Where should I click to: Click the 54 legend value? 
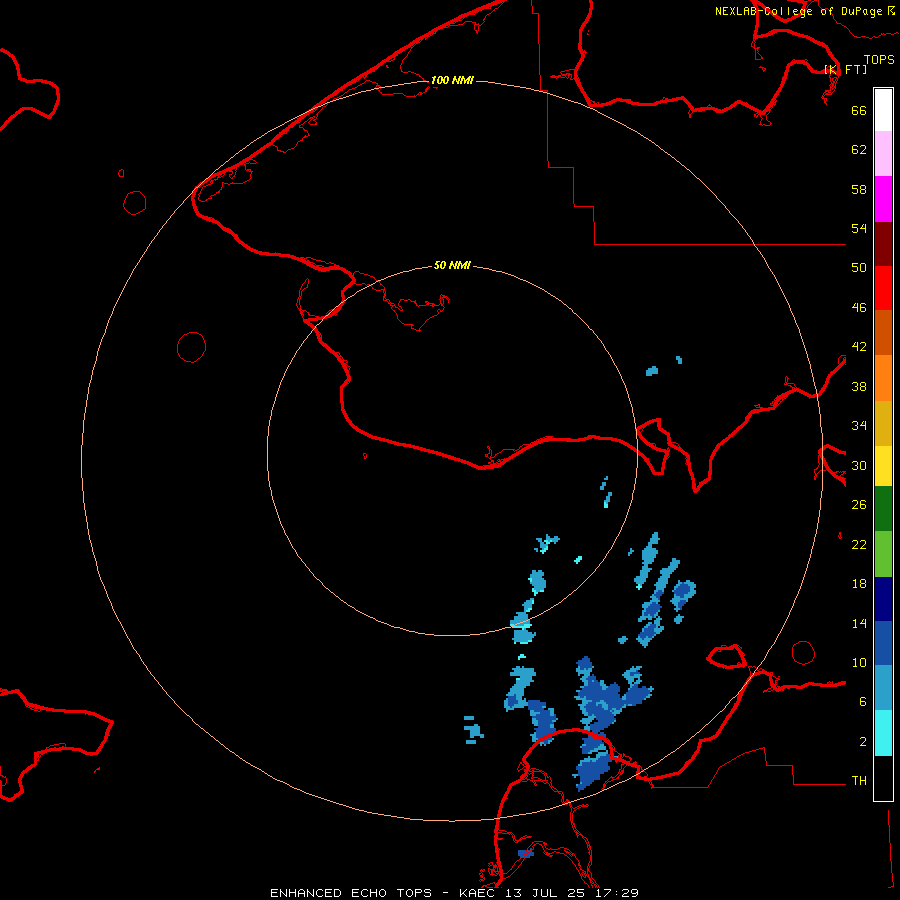click(x=859, y=228)
